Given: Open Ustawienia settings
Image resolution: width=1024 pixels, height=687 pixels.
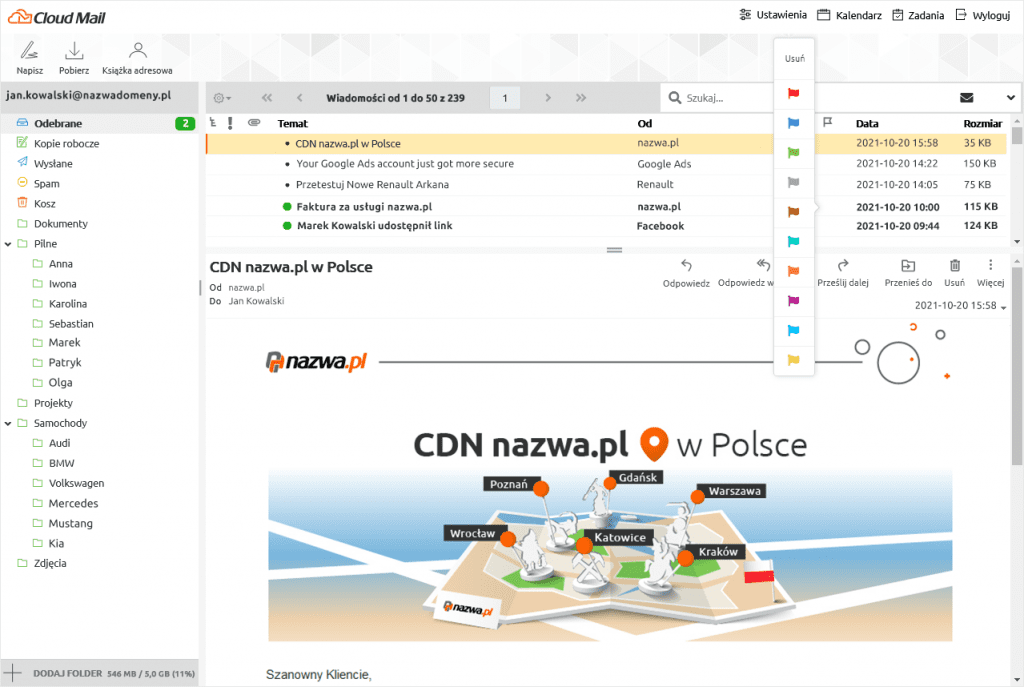Looking at the screenshot, I should coord(773,15).
